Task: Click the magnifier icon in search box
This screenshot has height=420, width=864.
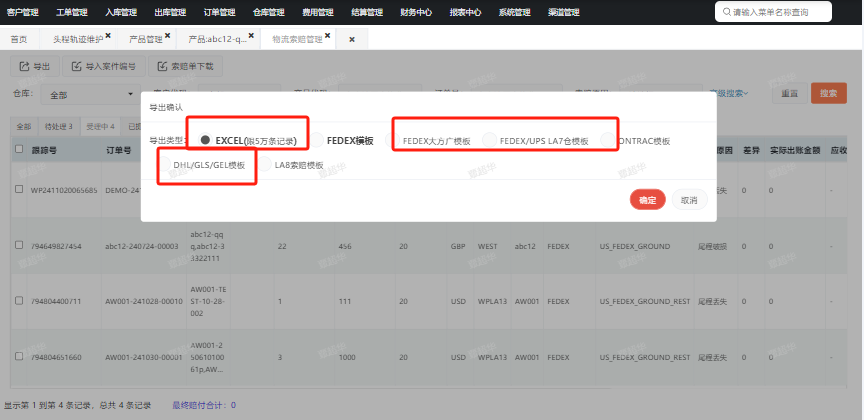Action: click(727, 12)
